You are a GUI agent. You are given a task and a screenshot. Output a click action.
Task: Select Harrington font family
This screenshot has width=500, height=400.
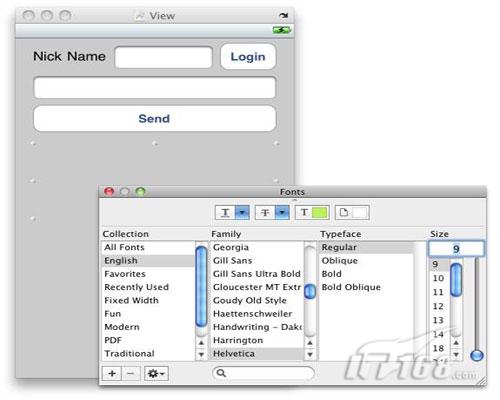(257, 340)
